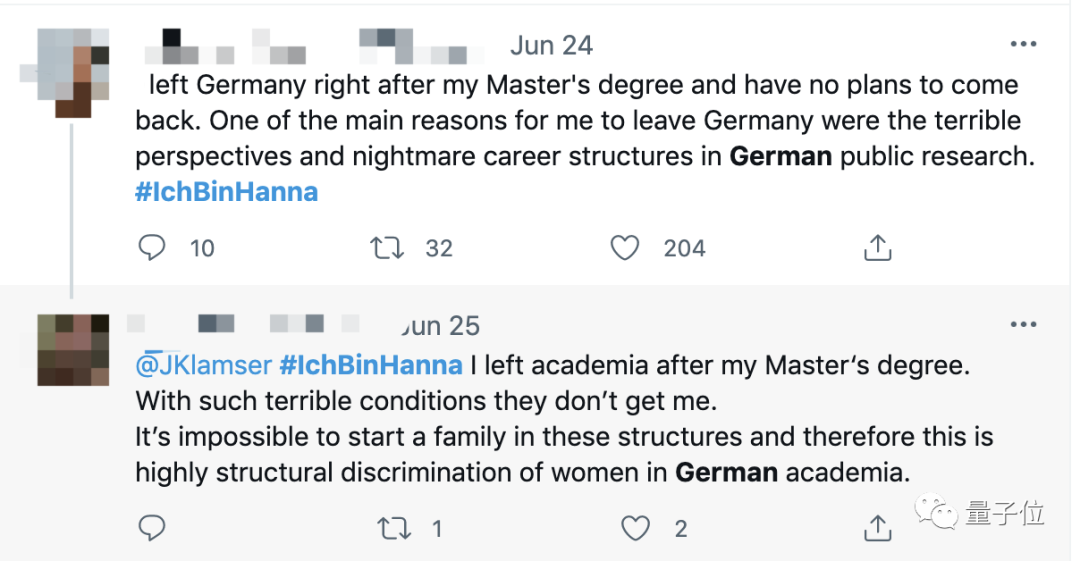
Task: Open more options on first tweet
Action: coord(1023,45)
